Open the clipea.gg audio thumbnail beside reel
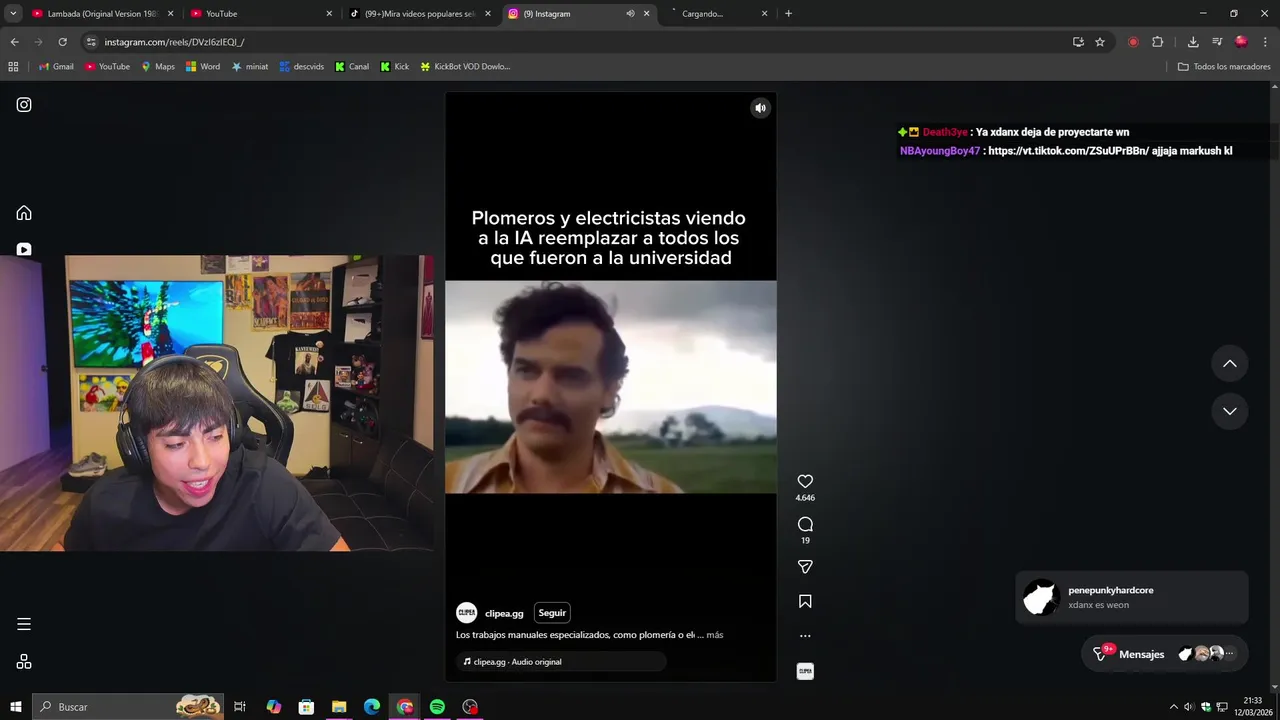The width and height of the screenshot is (1280, 720). click(x=805, y=671)
